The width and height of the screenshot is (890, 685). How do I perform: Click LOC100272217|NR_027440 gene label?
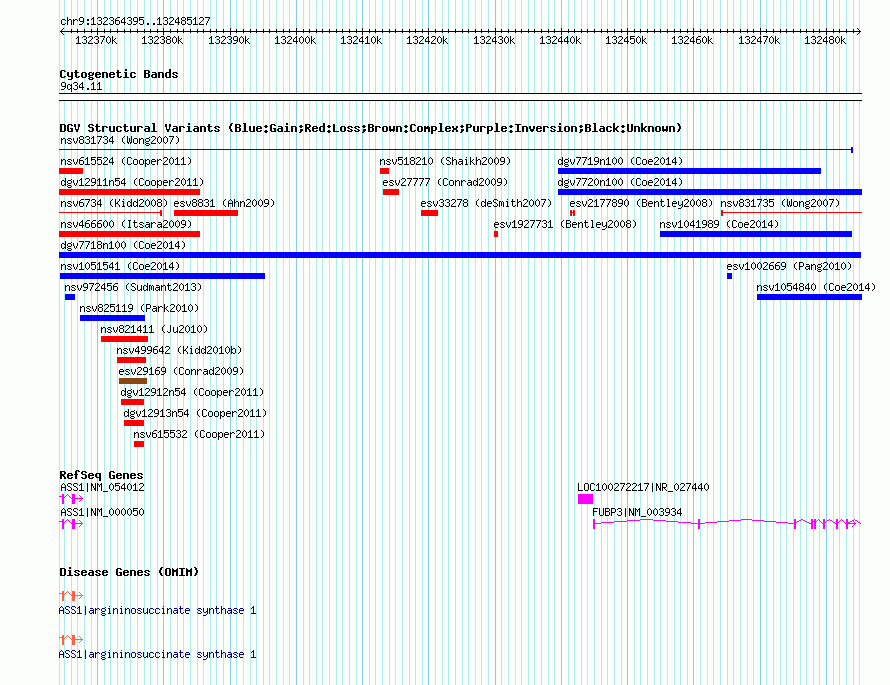click(x=643, y=487)
